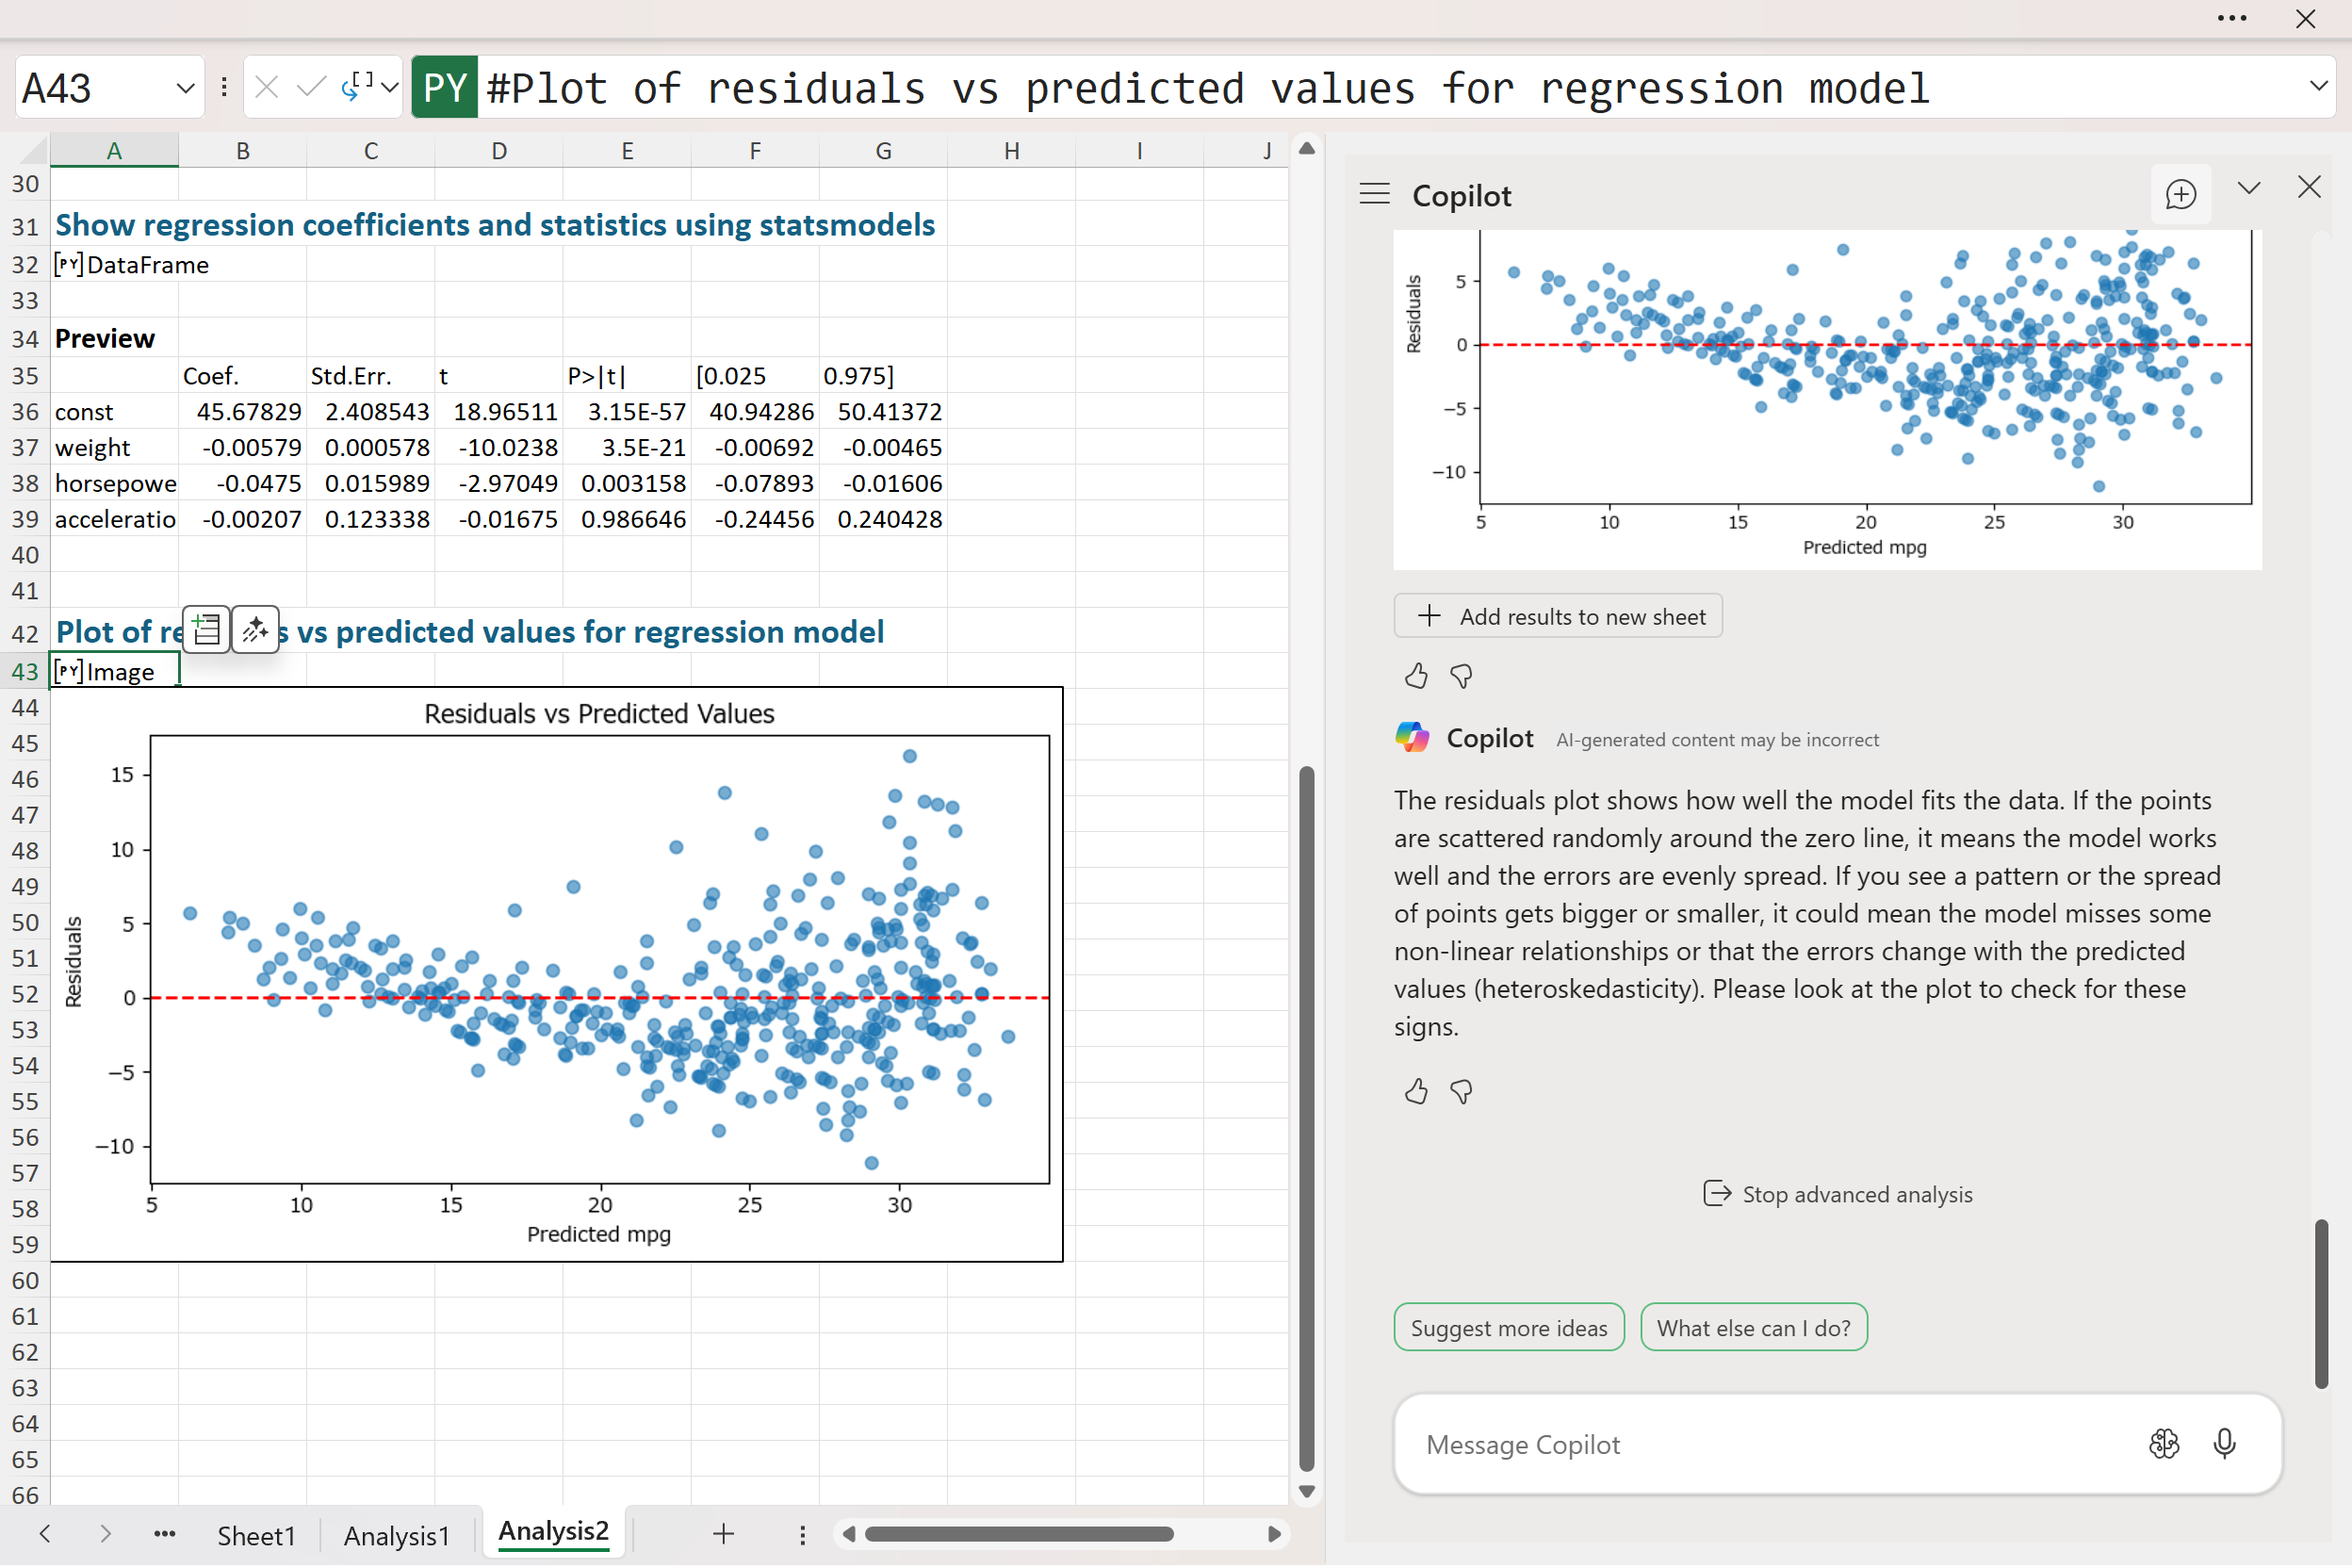Click the brain icon in message box

[2164, 1444]
